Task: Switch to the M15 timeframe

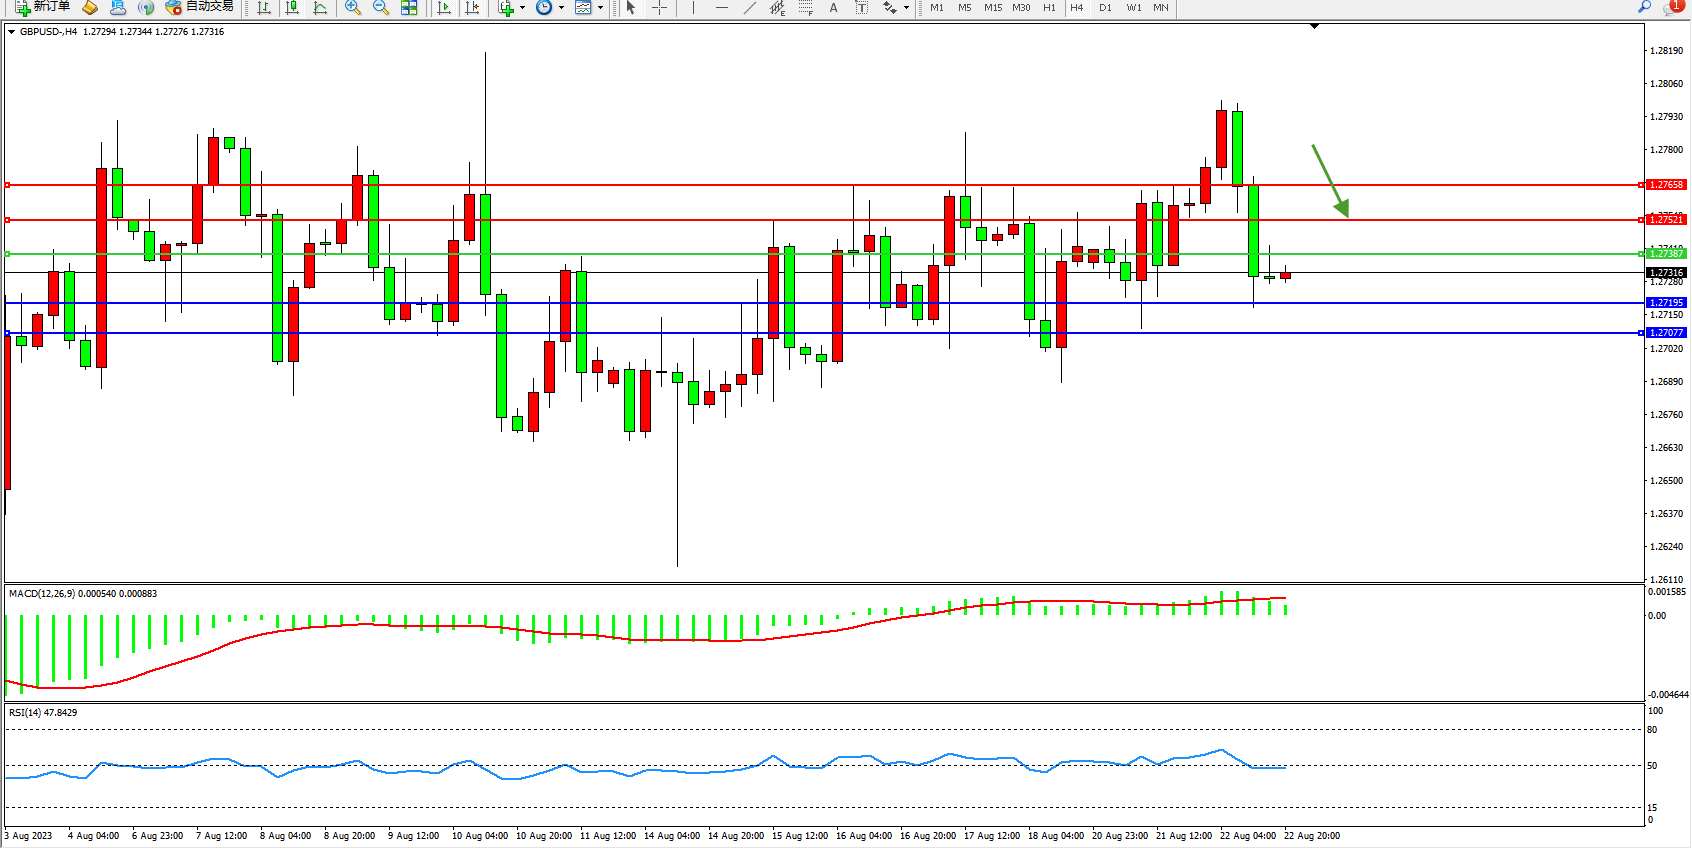Action: coord(992,8)
